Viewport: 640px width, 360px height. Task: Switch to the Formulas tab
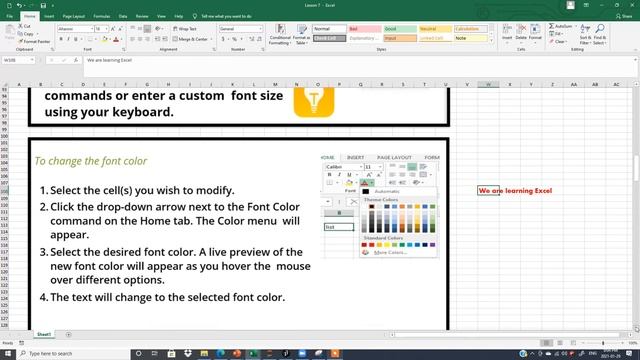(x=102, y=16)
